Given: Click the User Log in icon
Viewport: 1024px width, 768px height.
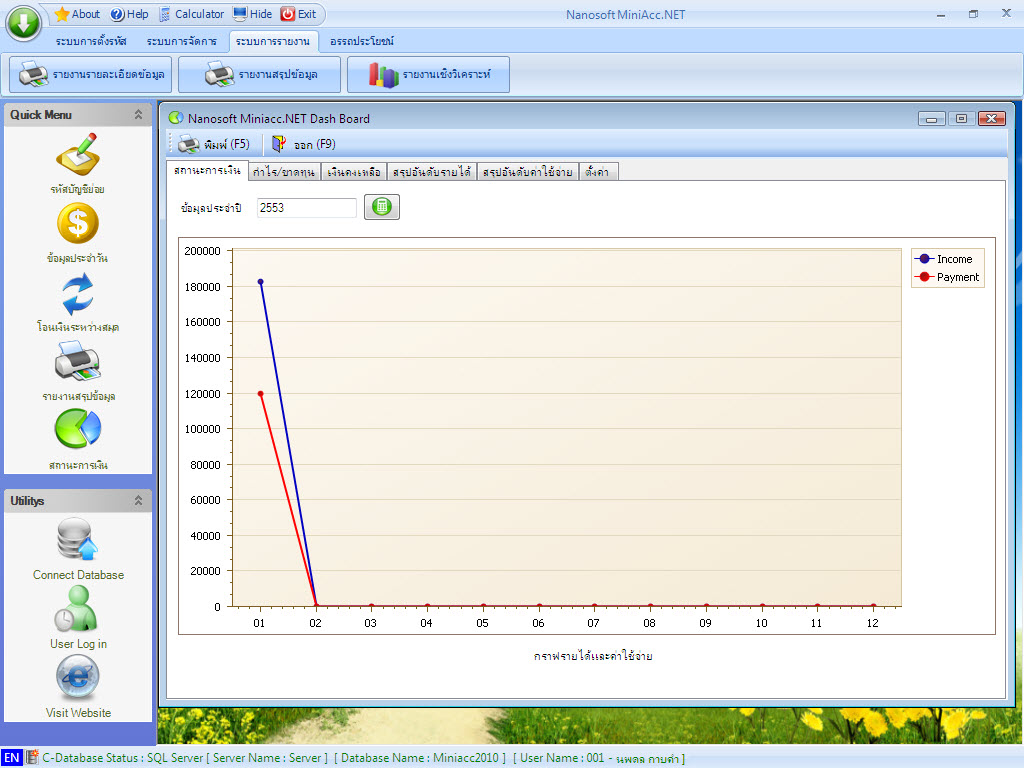Looking at the screenshot, I should coord(76,608).
